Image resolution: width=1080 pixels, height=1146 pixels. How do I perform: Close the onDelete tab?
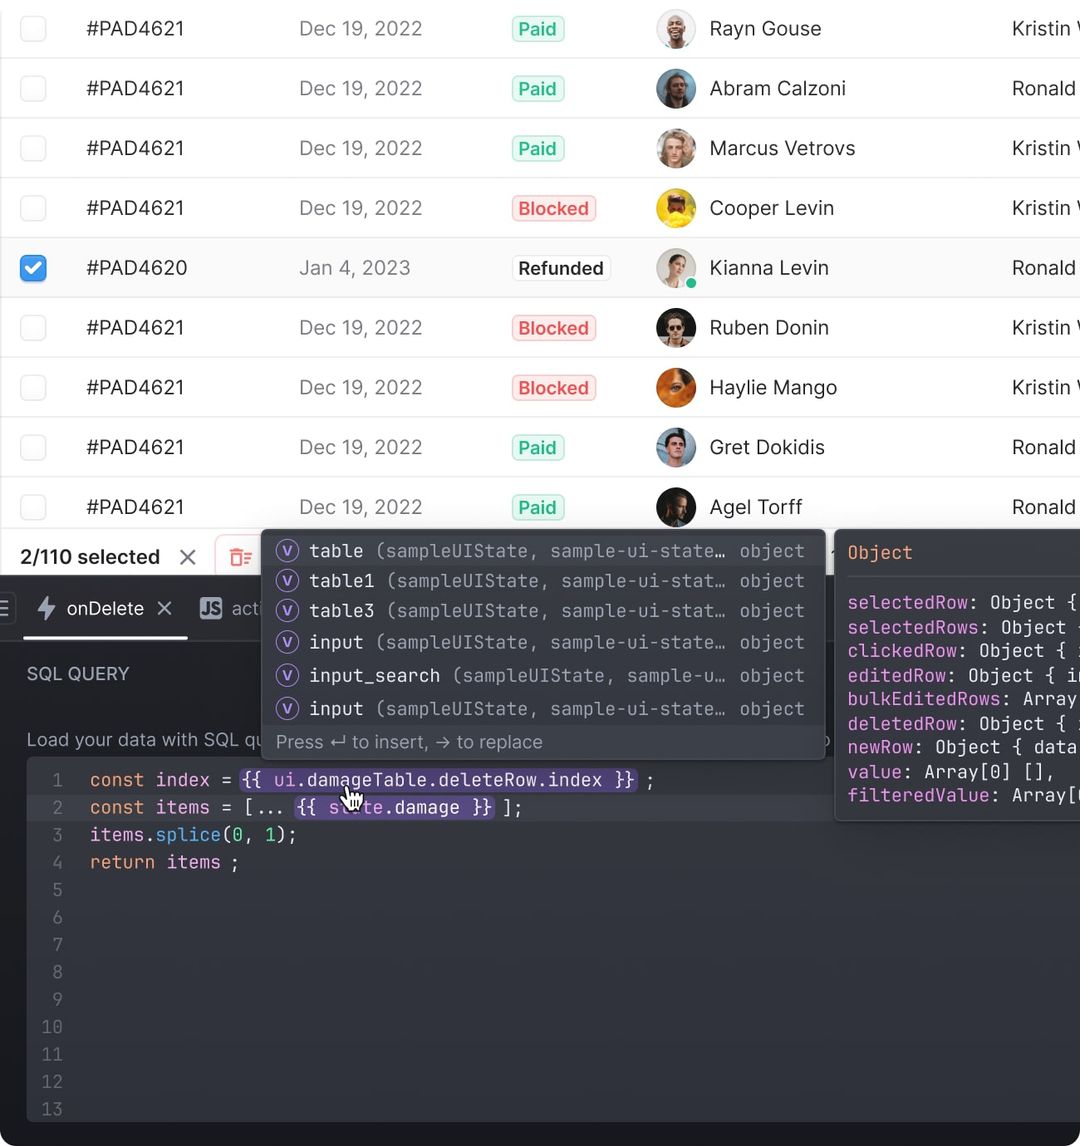163,608
